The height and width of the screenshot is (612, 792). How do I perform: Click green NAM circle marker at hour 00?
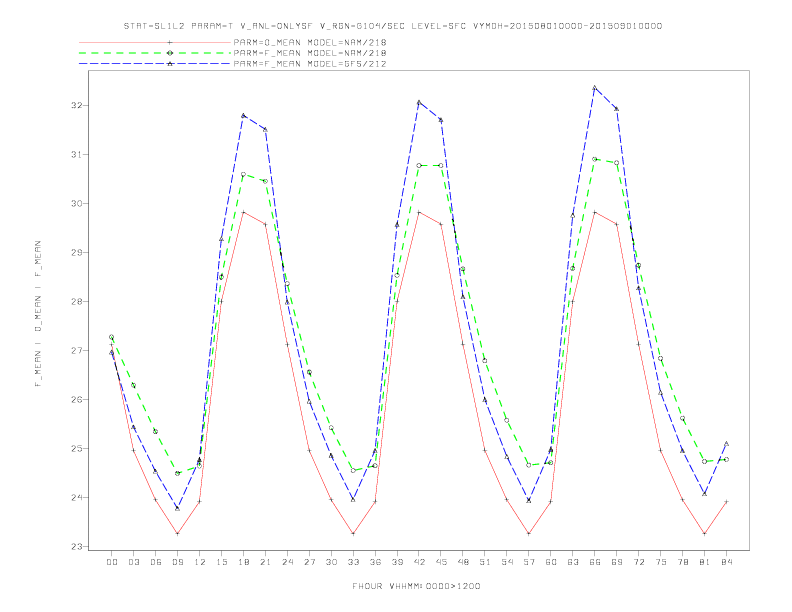(112, 337)
